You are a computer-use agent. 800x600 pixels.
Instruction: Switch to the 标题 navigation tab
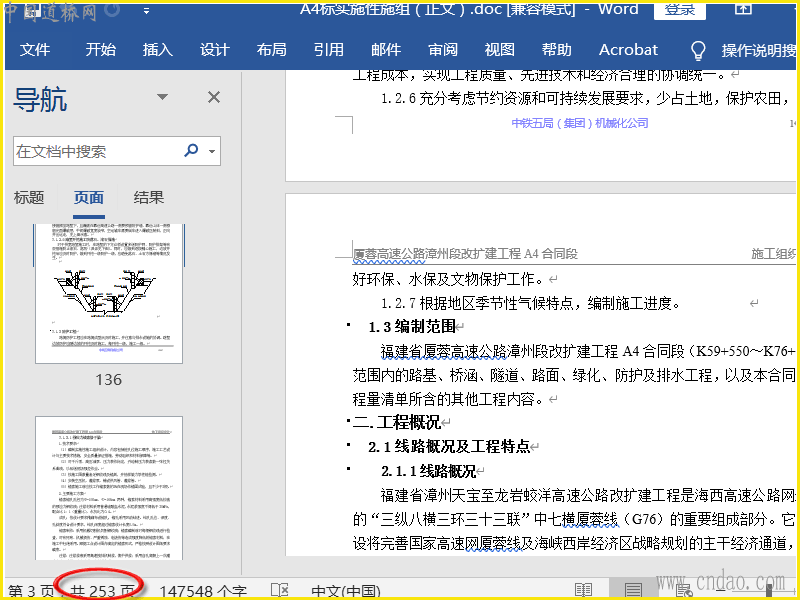[29, 198]
